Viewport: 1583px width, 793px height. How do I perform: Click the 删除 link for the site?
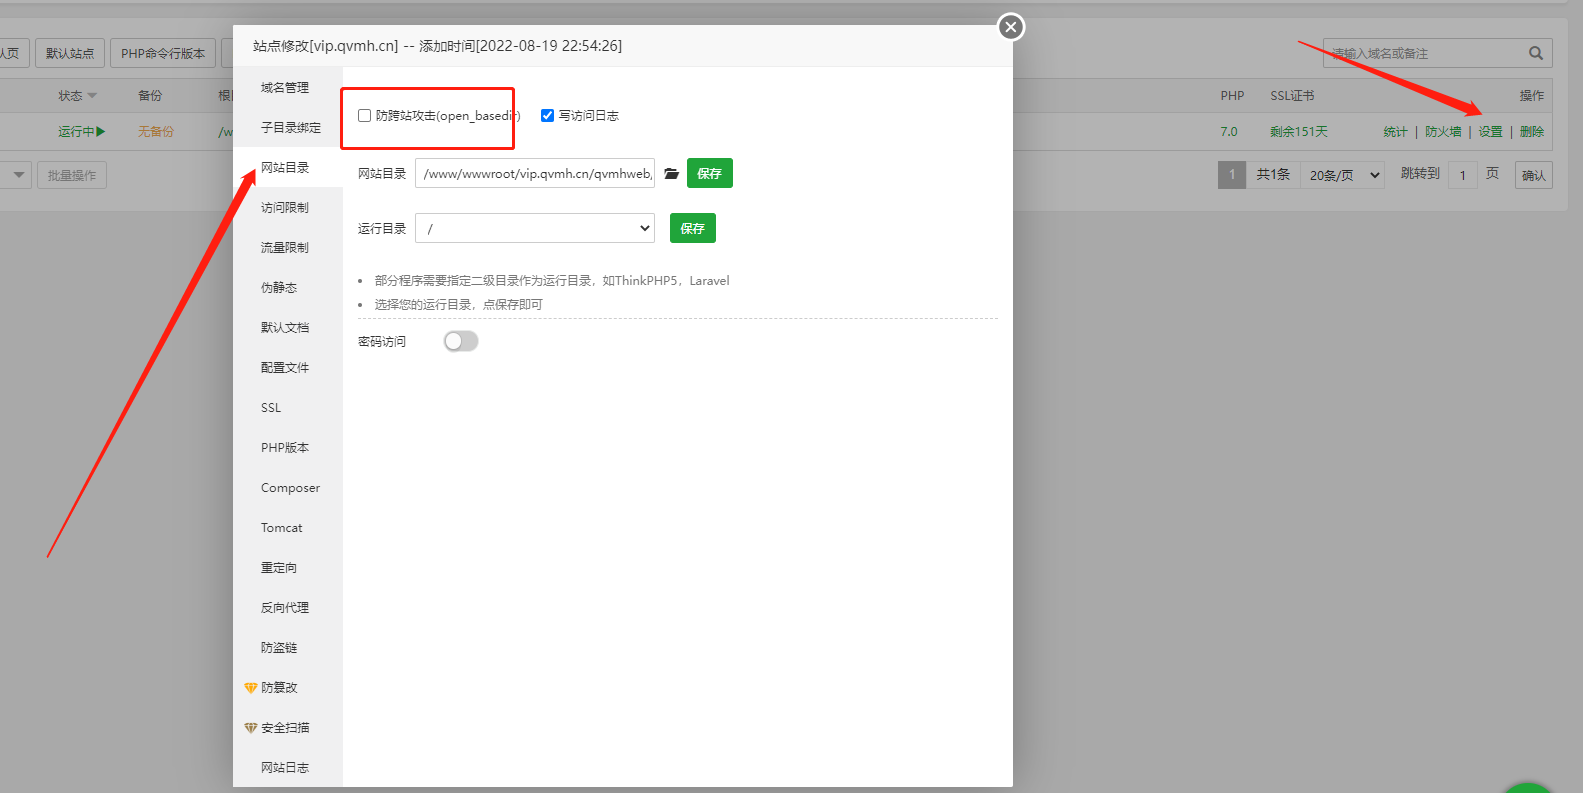point(1531,132)
